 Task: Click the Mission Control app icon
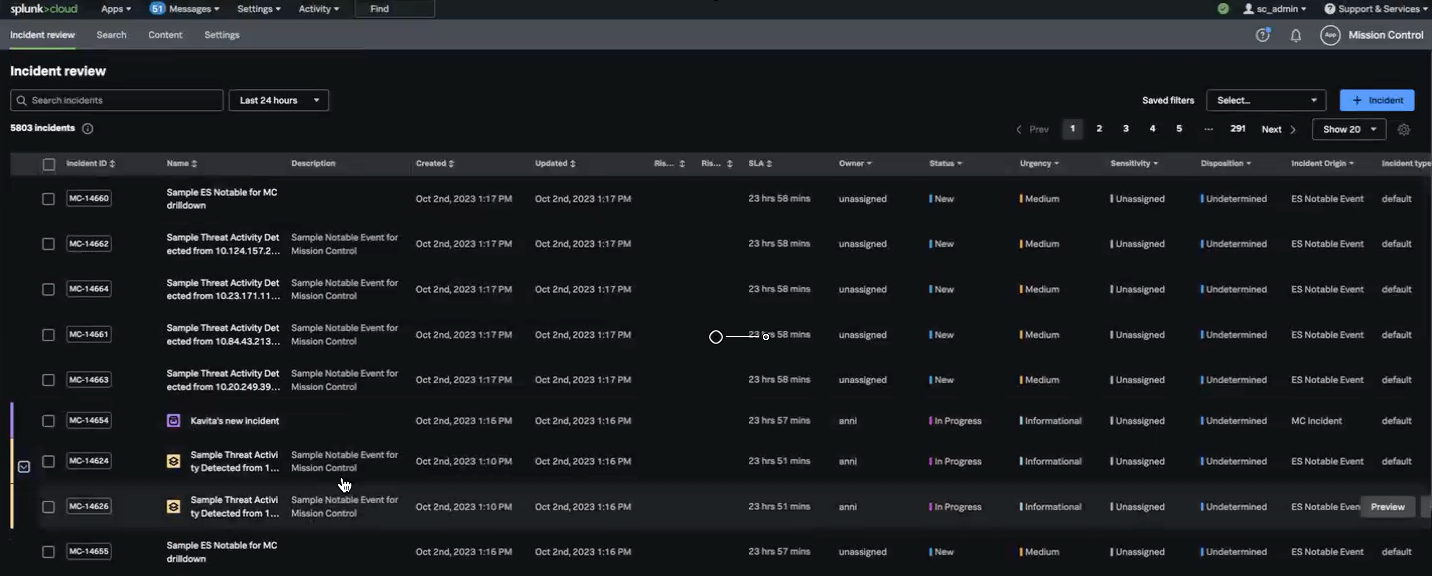[x=1329, y=34]
